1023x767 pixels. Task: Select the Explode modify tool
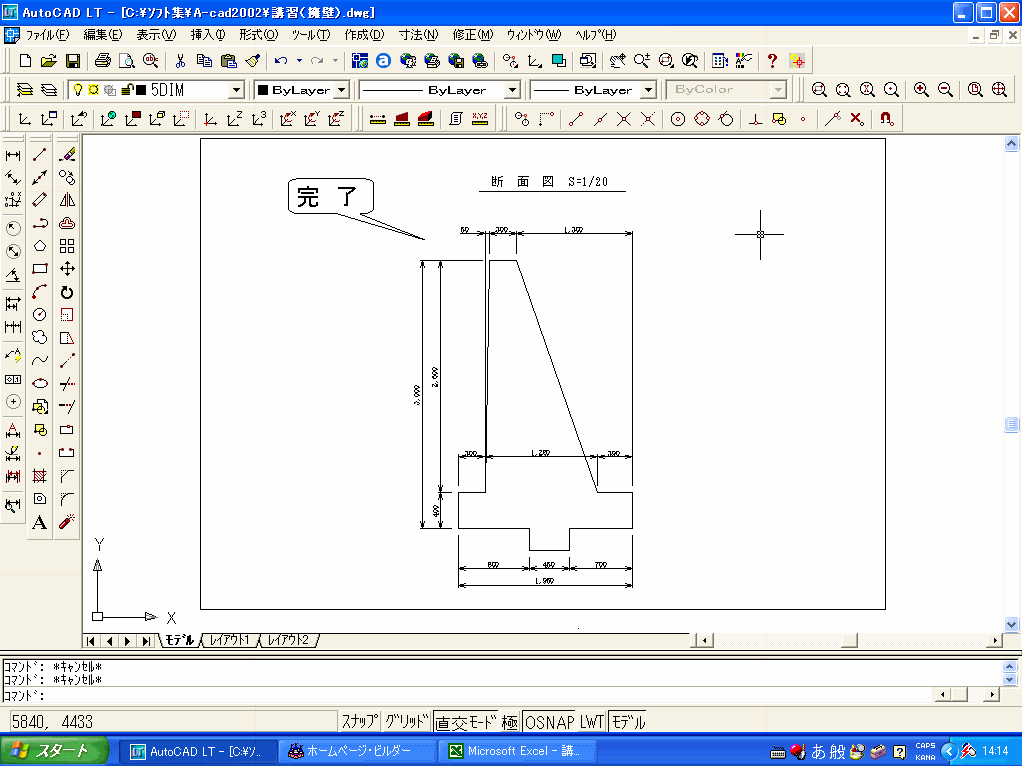click(x=67, y=522)
